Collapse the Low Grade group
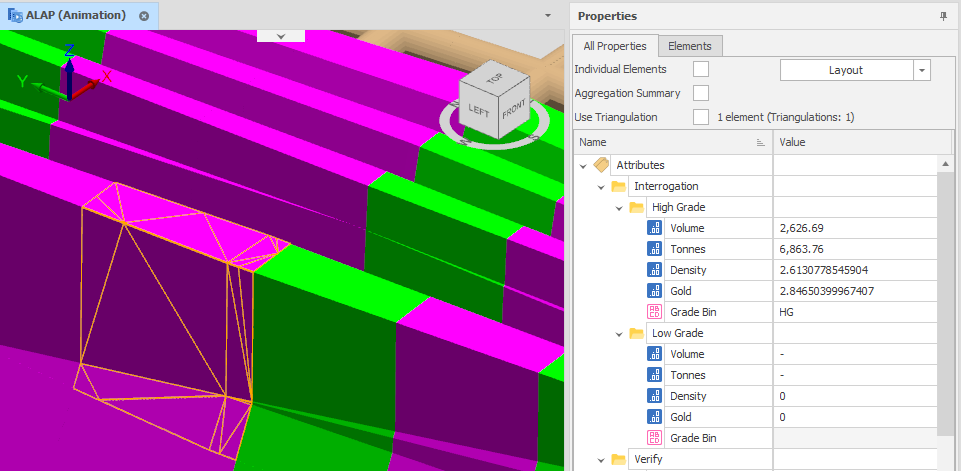This screenshot has width=961, height=471. tap(619, 333)
